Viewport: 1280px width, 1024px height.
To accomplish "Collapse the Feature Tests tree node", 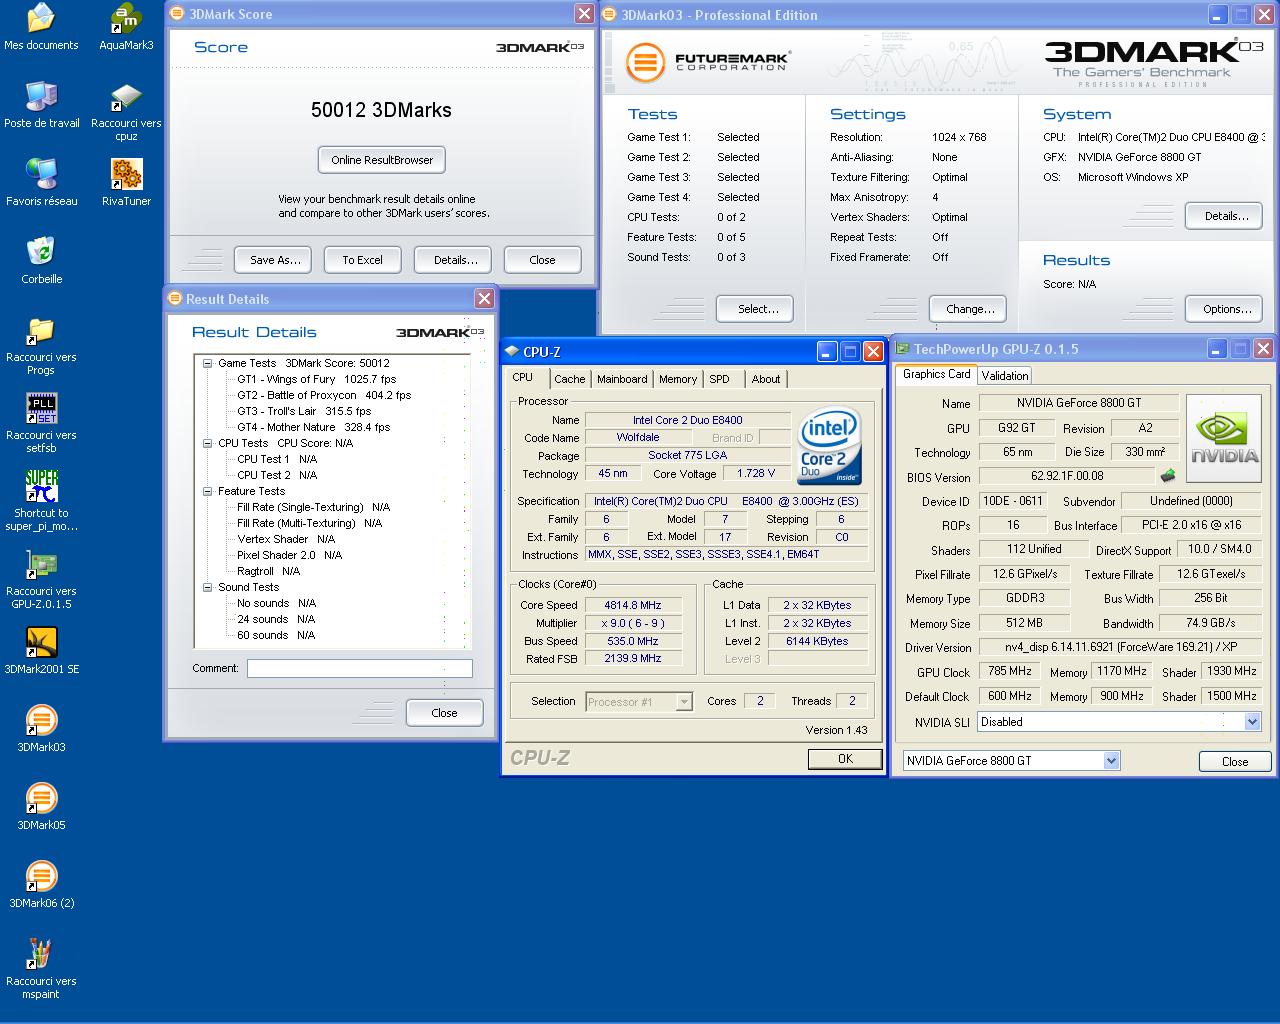I will point(207,491).
